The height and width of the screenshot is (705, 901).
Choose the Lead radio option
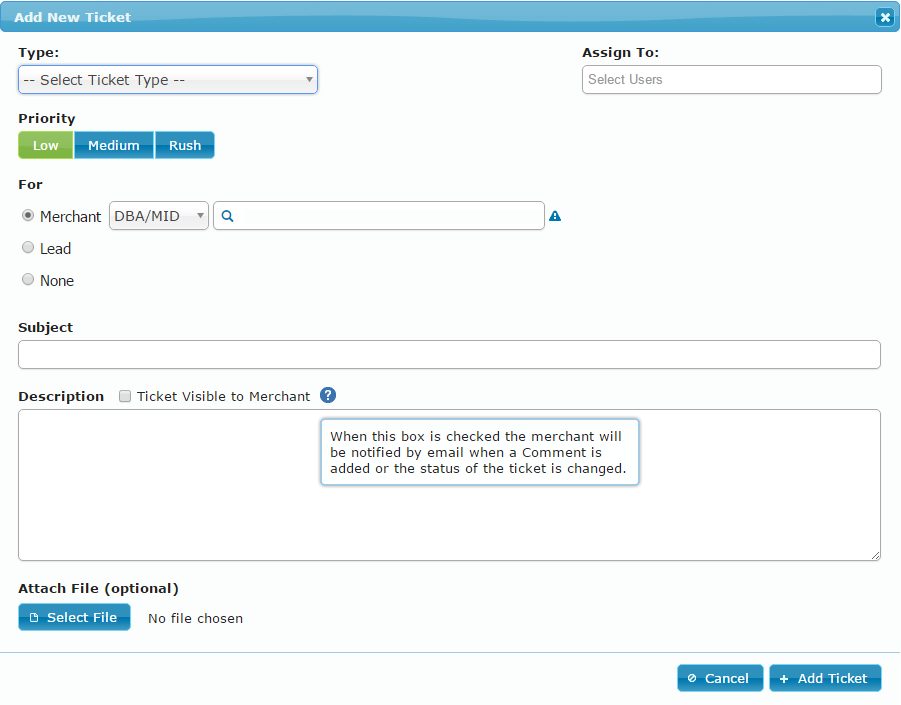pos(28,248)
